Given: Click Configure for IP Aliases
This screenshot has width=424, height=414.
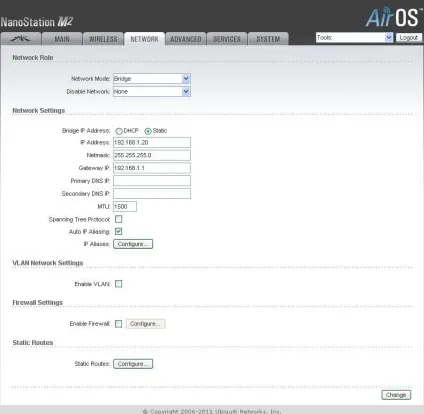Looking at the screenshot, I should (x=133, y=244).
